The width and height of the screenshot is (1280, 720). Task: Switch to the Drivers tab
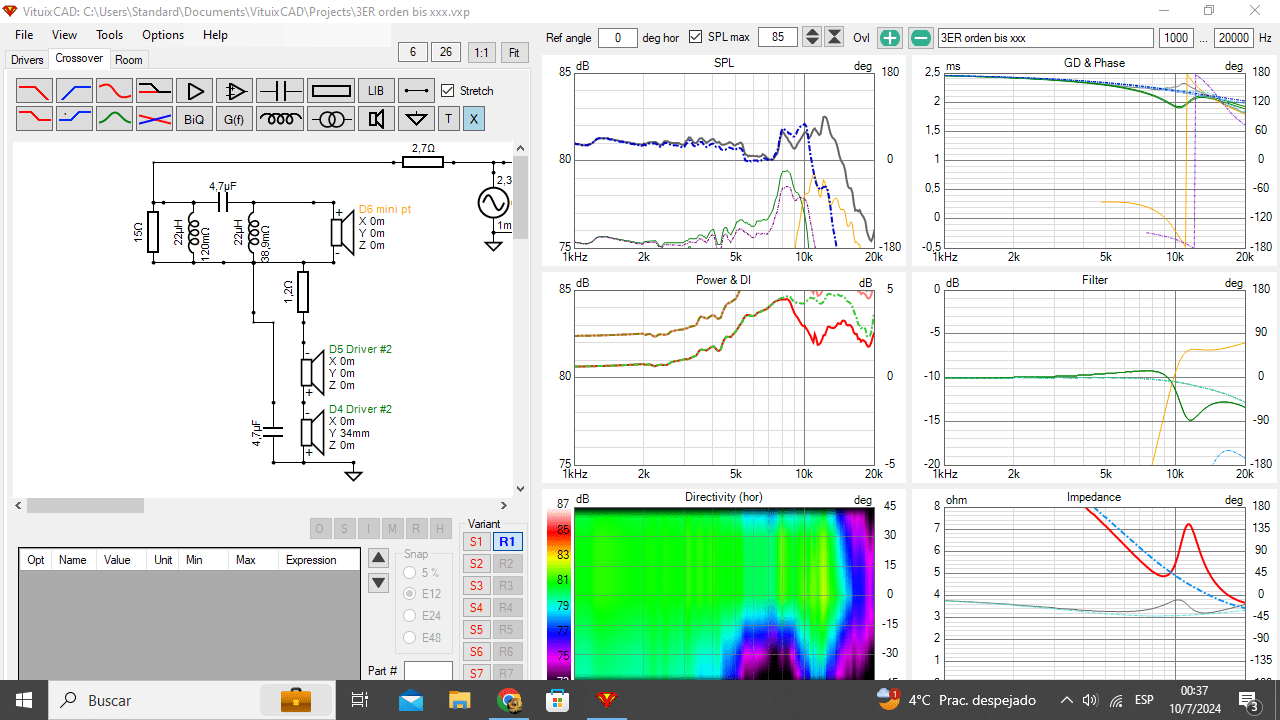[x=27, y=60]
